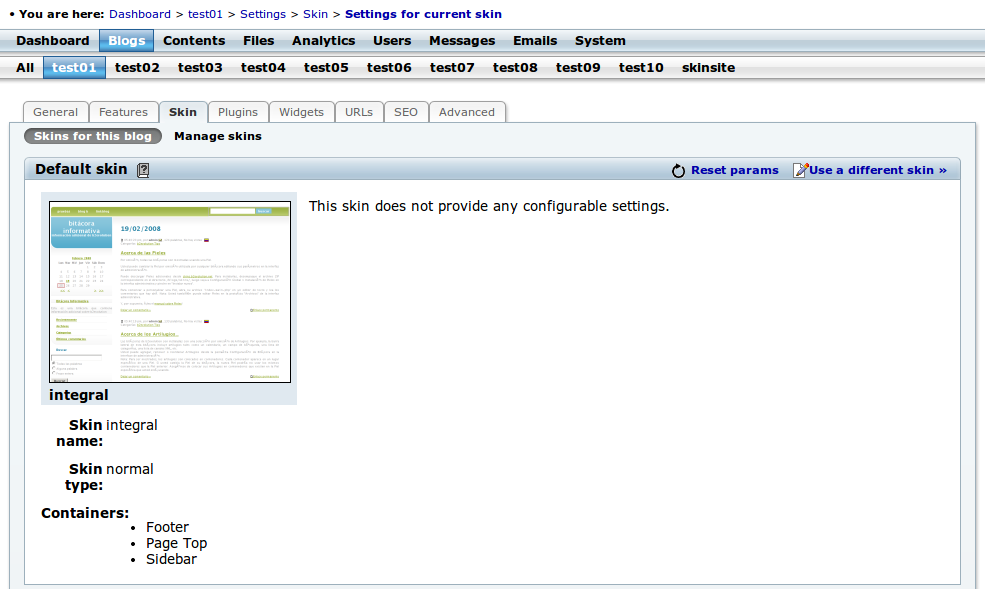Image resolution: width=985 pixels, height=589 pixels.
Task: Select Skins for this blog subtab
Action: coord(93,136)
